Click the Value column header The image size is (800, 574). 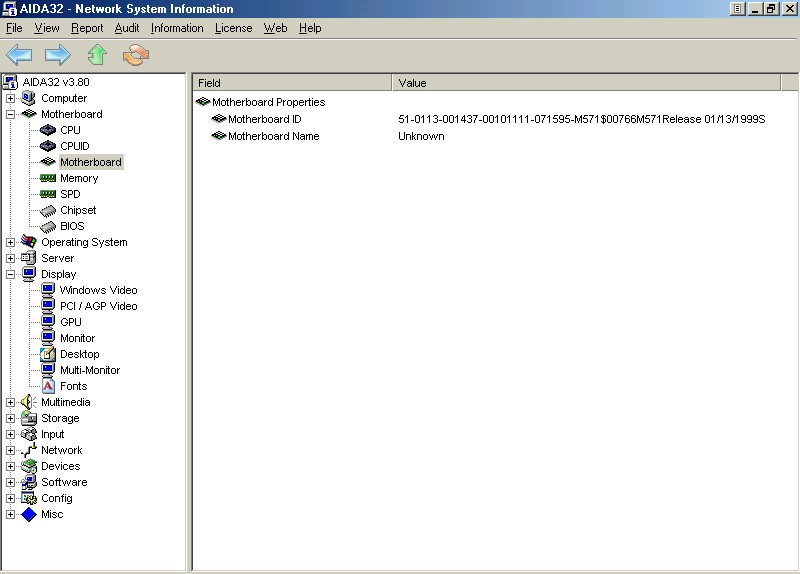(586, 83)
